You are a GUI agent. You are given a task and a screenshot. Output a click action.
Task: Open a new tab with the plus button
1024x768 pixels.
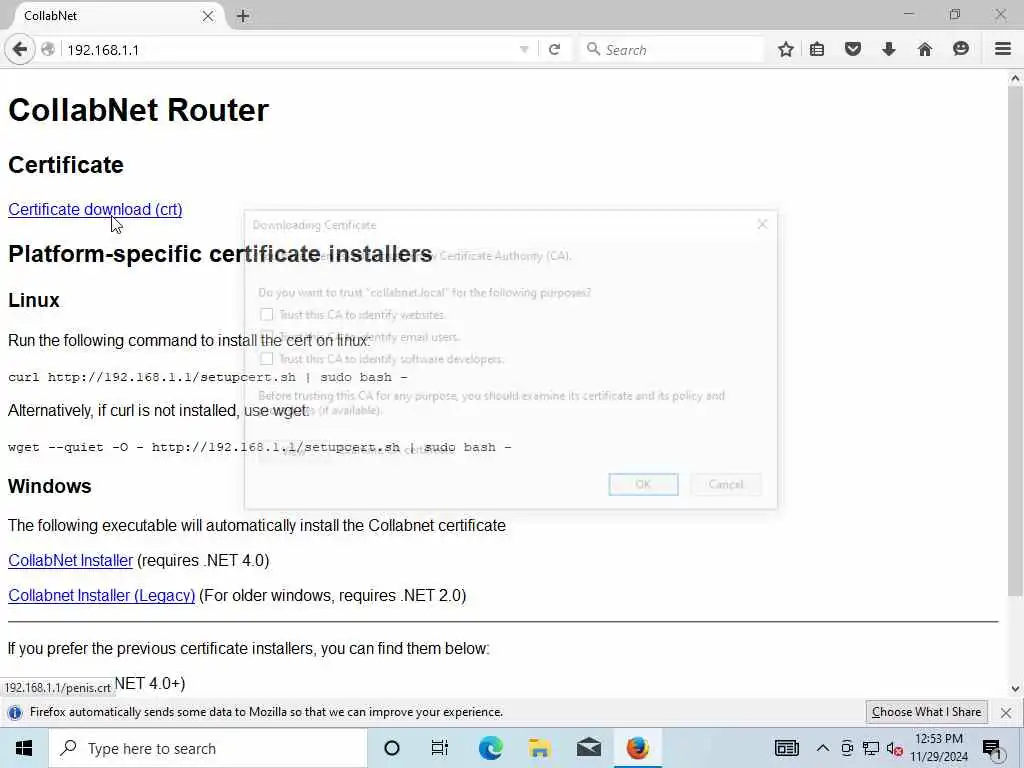[243, 16]
